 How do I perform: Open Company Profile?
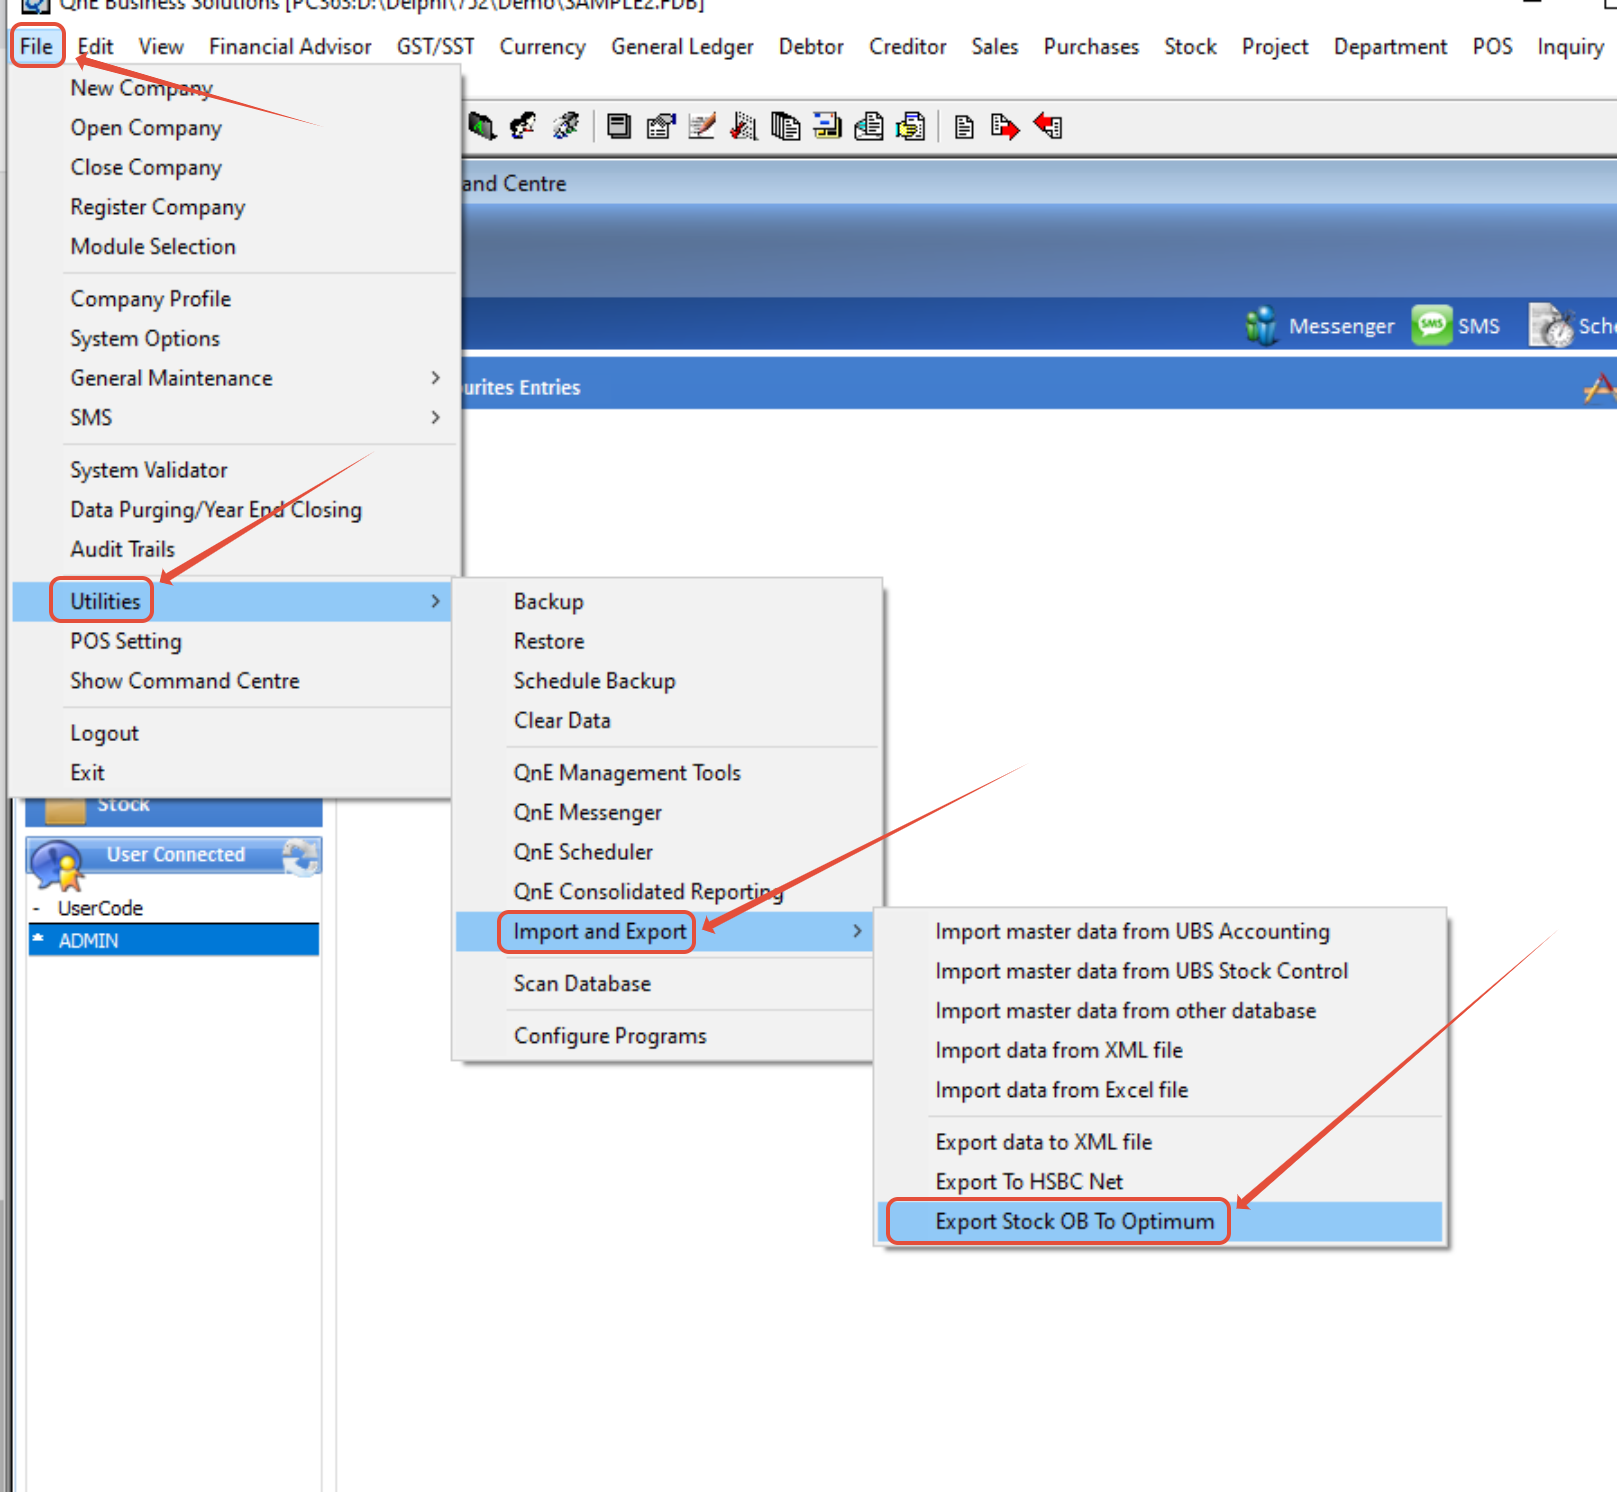tap(150, 299)
